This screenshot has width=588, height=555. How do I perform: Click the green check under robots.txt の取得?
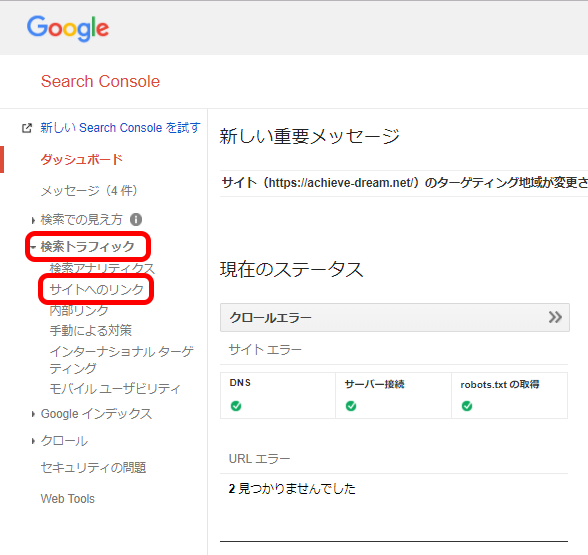point(467,406)
